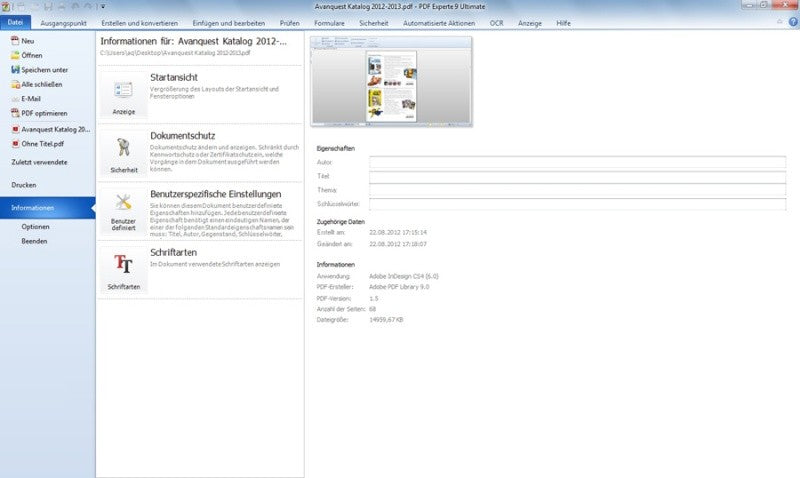The image size is (800, 478).
Task: Open the Formulare ribbon tab
Action: (x=329, y=23)
